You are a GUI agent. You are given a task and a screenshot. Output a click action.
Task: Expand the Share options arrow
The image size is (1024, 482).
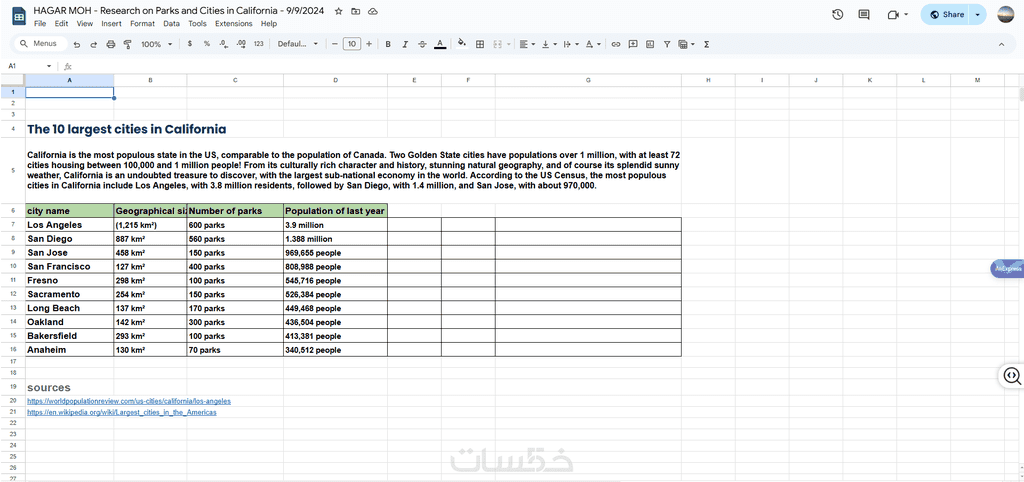click(x=978, y=14)
